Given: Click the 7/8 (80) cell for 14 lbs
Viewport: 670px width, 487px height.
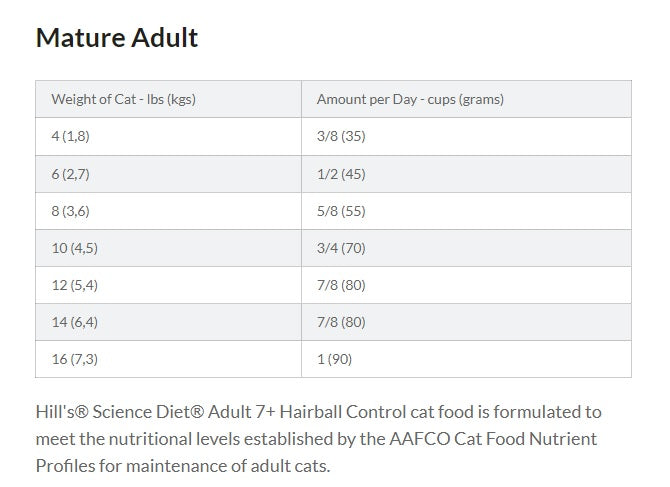Looking at the screenshot, I should click(466, 322).
